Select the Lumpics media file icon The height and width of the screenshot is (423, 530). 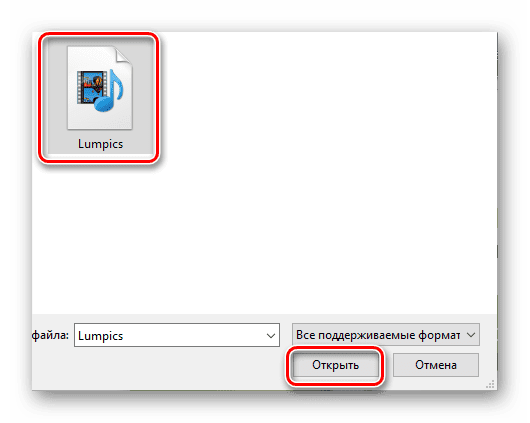point(100,88)
